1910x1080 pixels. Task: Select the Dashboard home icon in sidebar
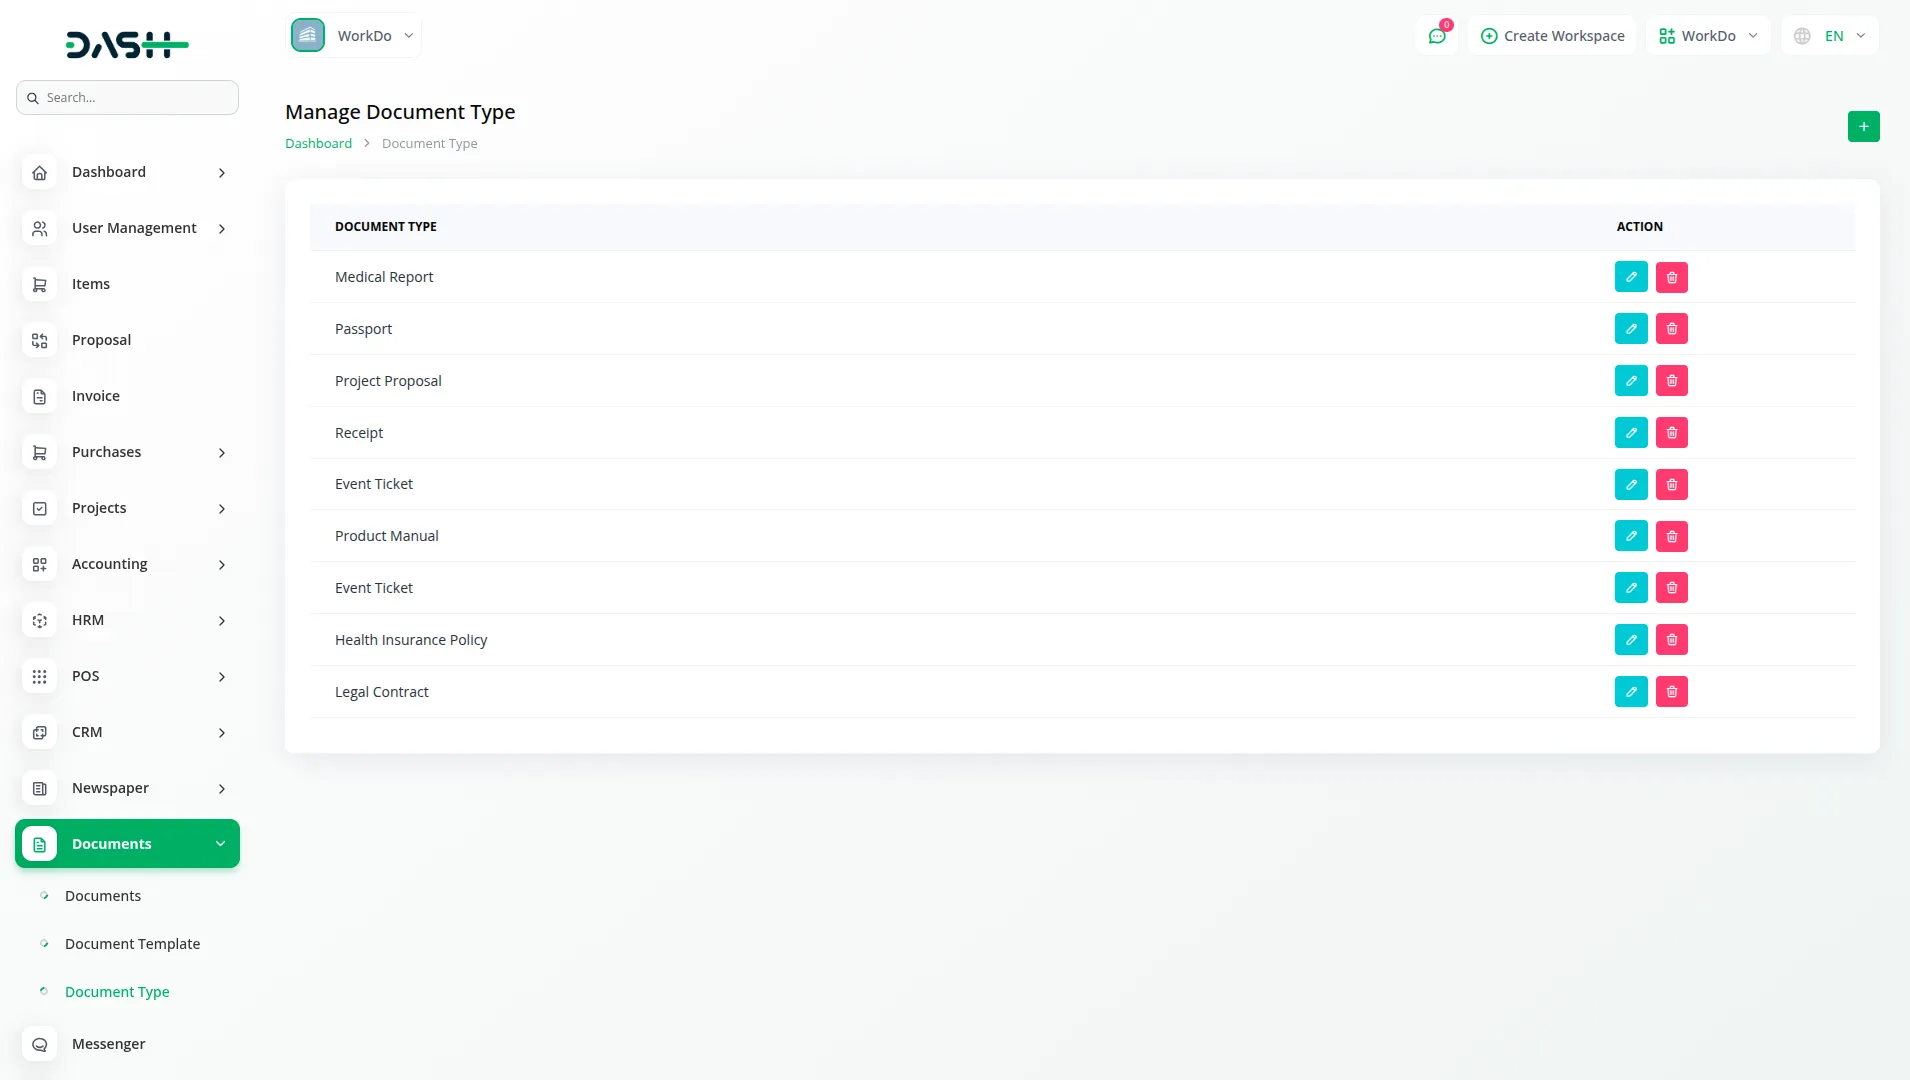click(x=39, y=172)
